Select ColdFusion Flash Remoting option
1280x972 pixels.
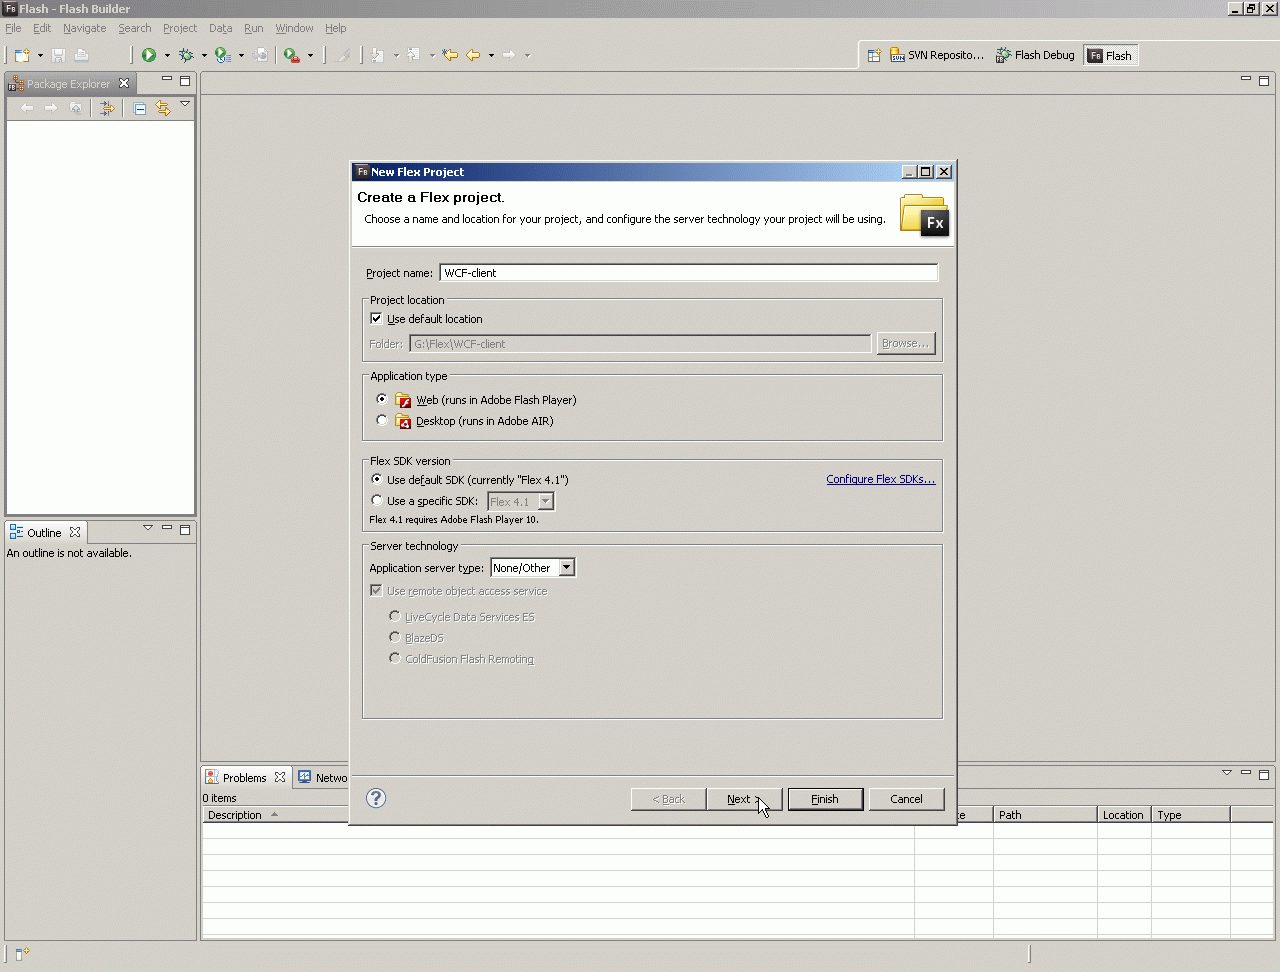(394, 658)
